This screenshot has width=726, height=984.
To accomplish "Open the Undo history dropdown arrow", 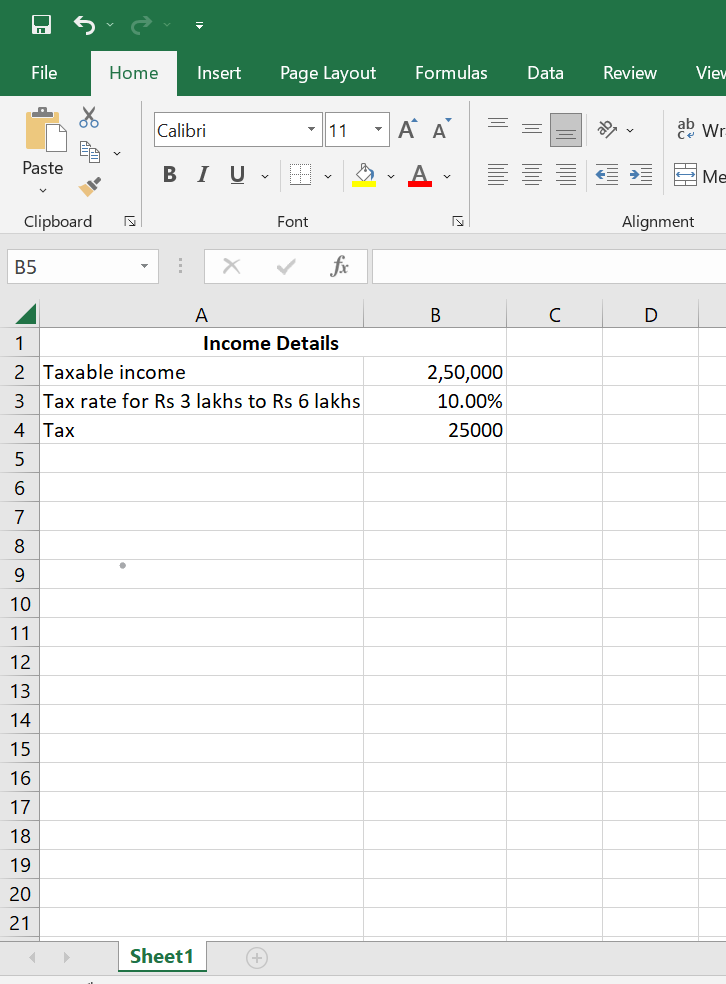I will [x=110, y=25].
